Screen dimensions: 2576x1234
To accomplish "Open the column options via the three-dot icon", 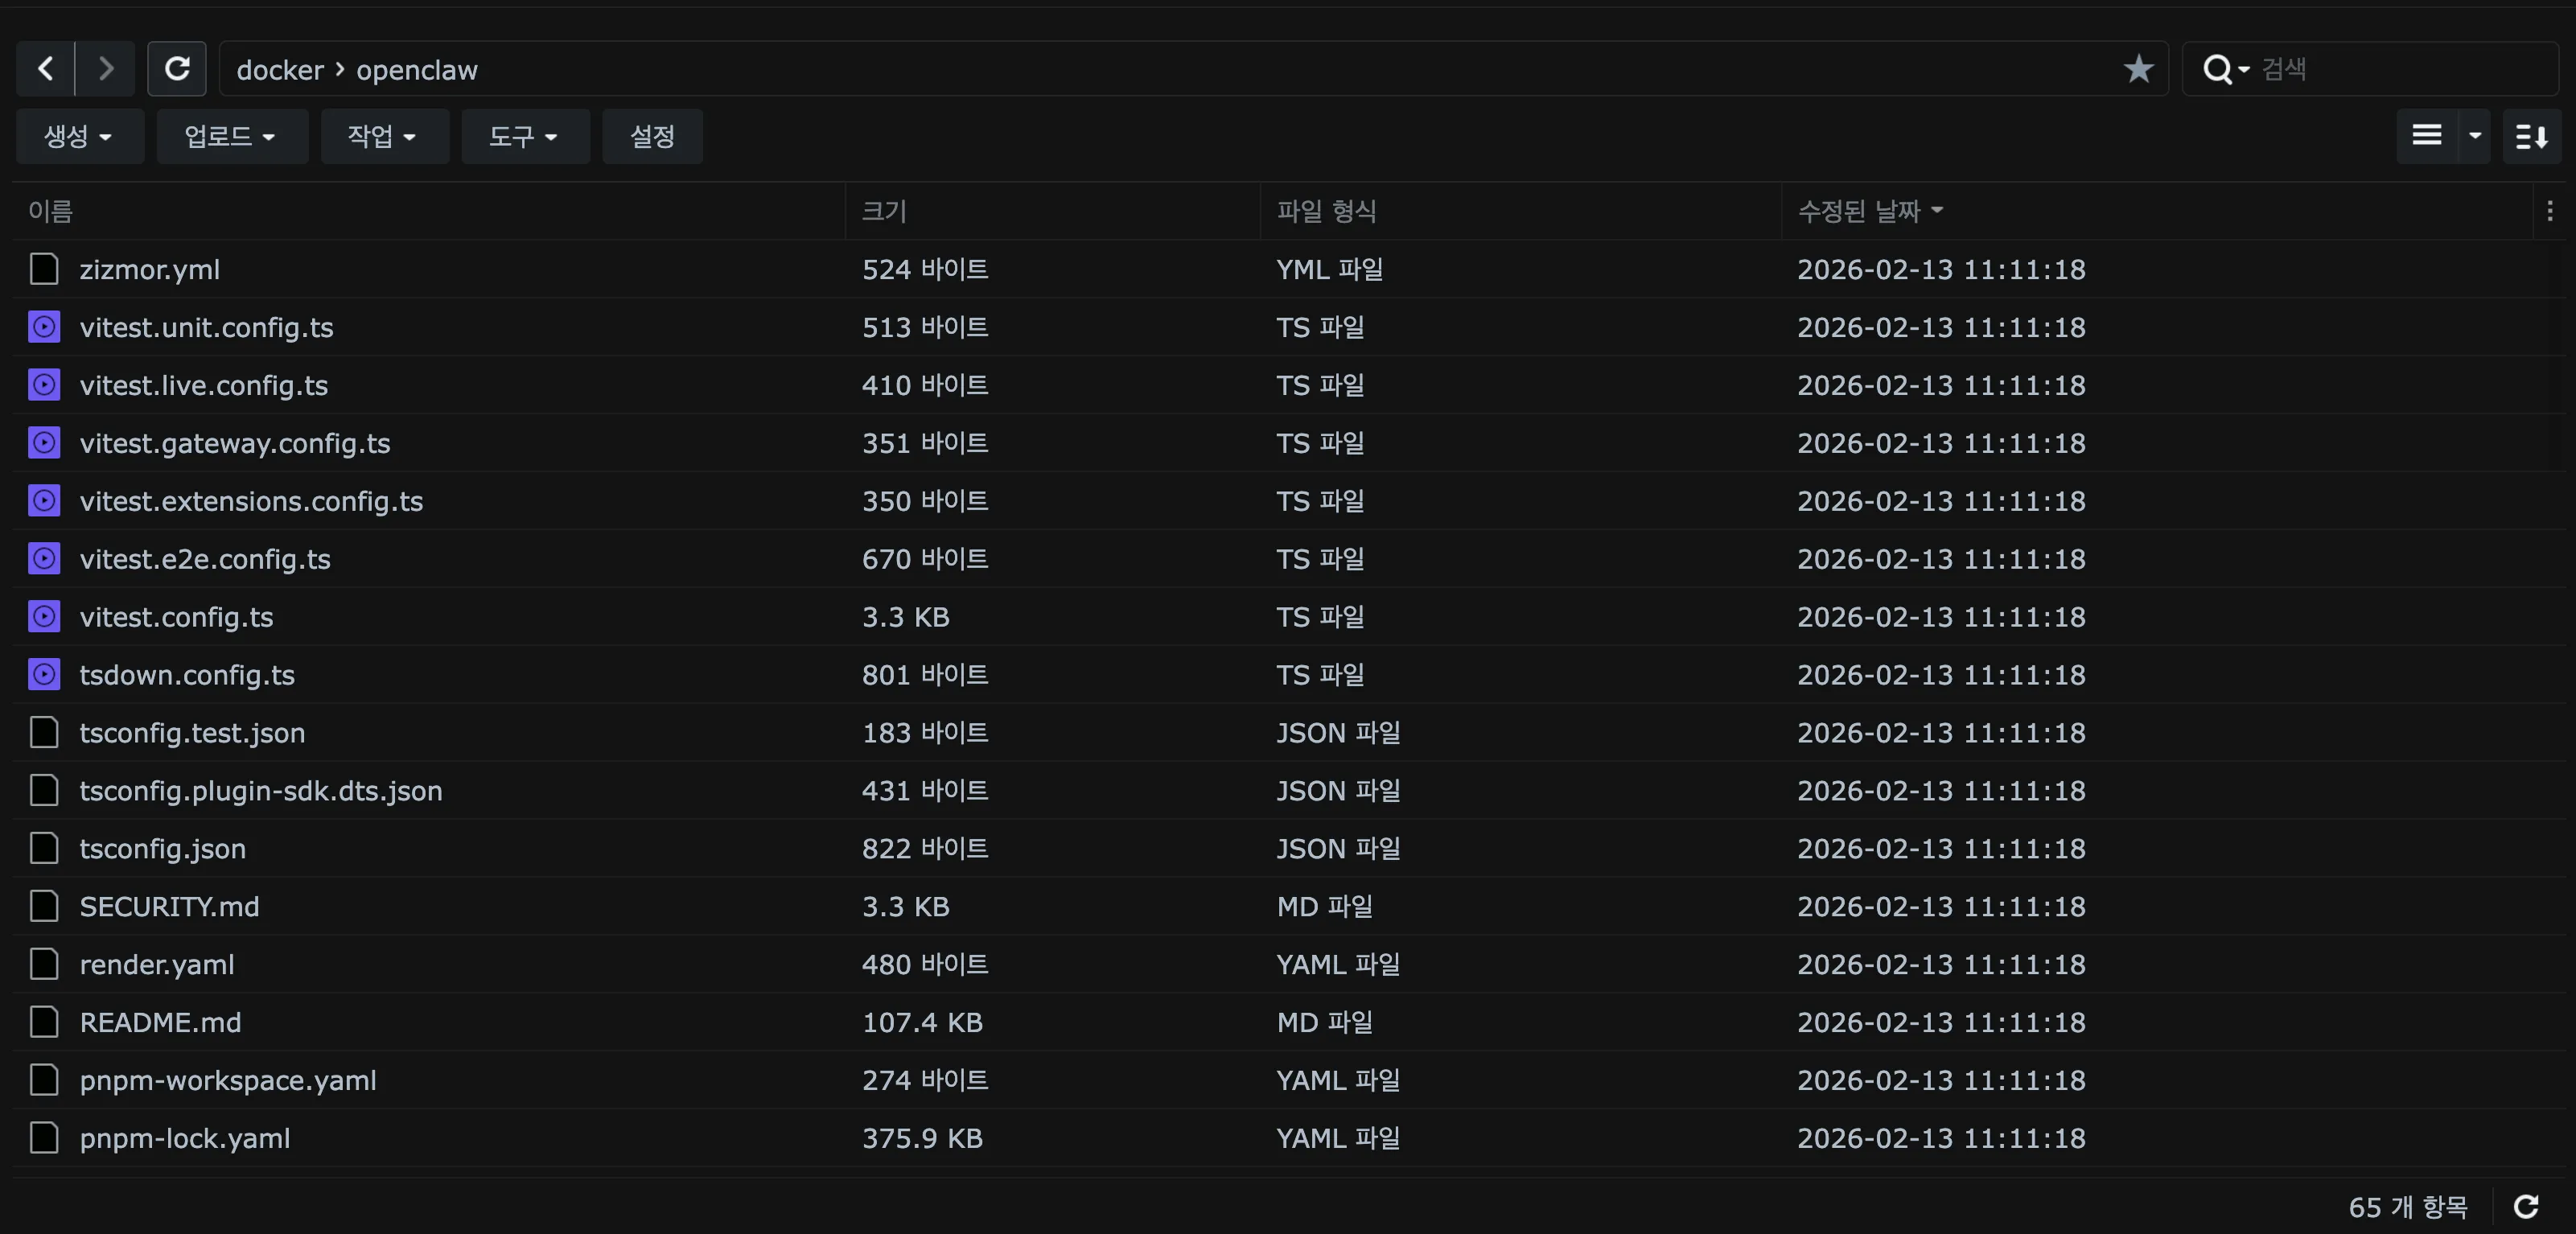I will click(2550, 211).
